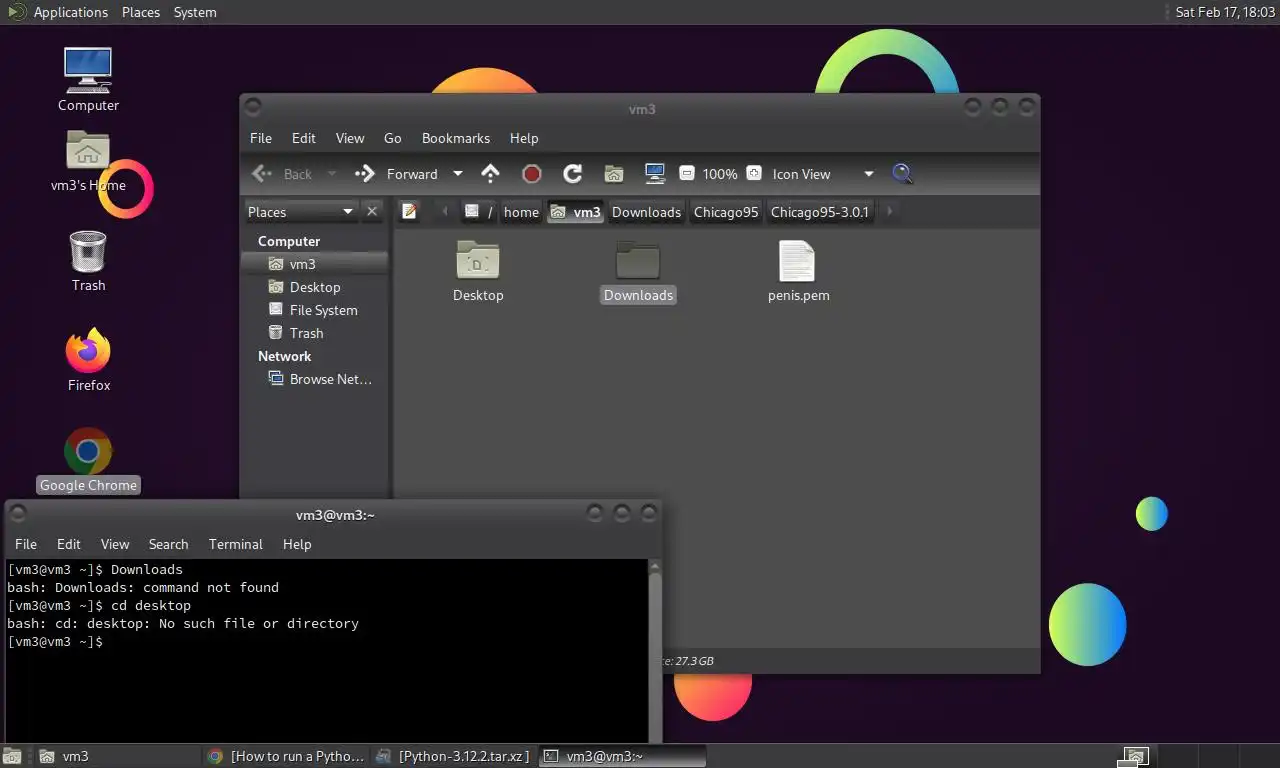Go up to the parent folder
The image size is (1280, 768).
490,174
